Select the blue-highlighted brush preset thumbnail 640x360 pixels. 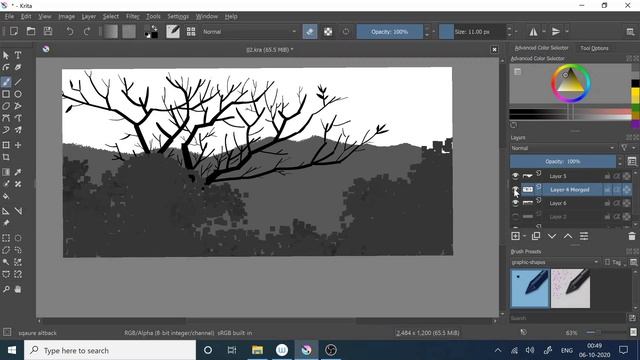coord(529,288)
